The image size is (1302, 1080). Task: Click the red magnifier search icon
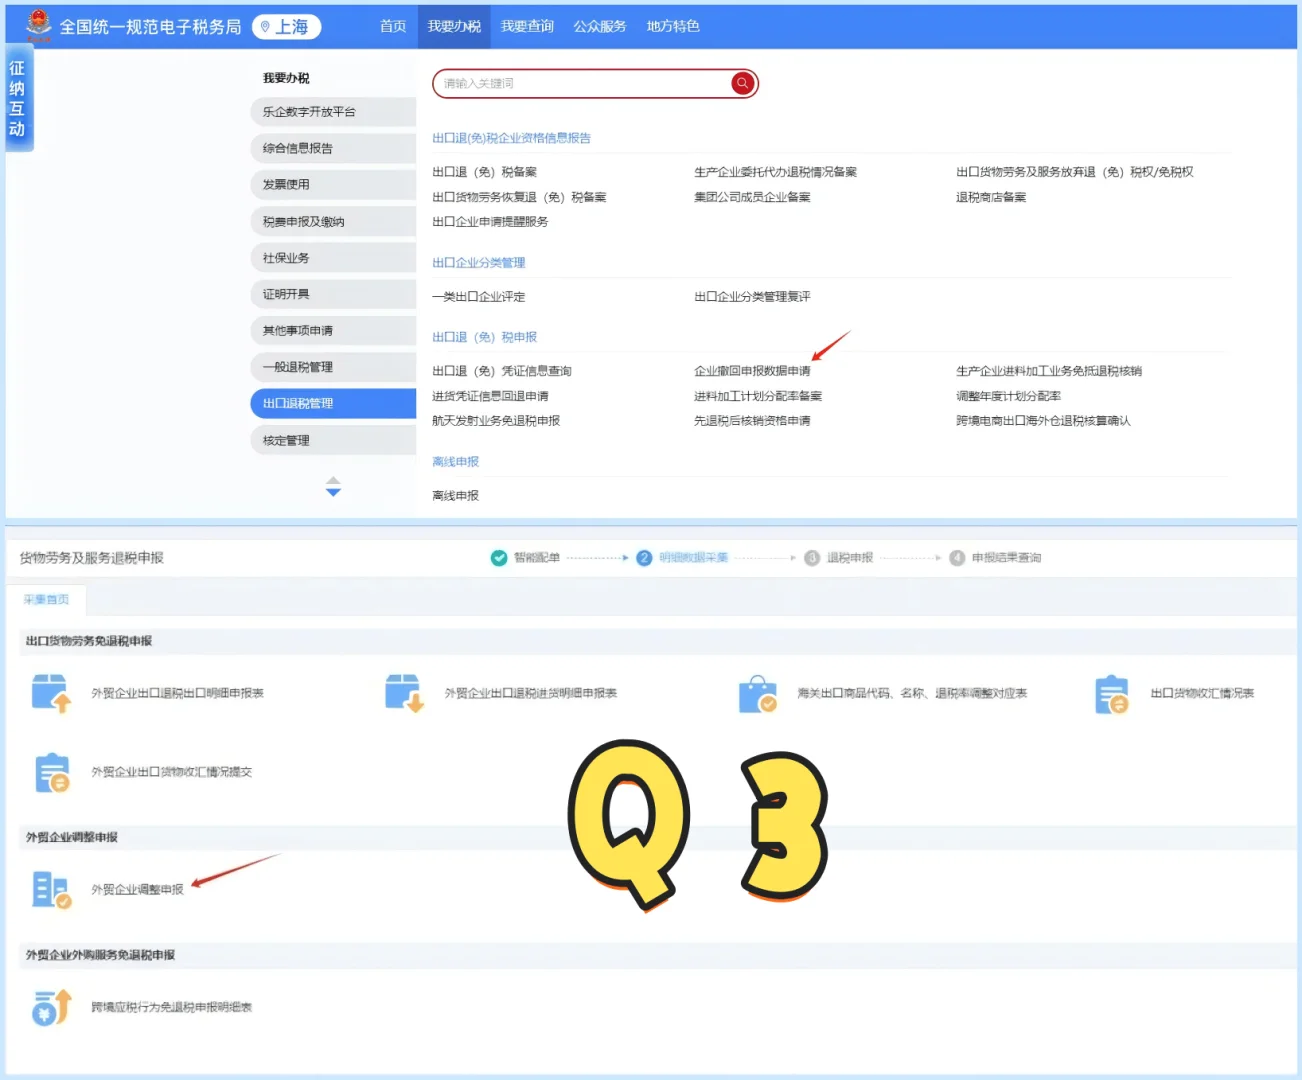pyautogui.click(x=742, y=83)
